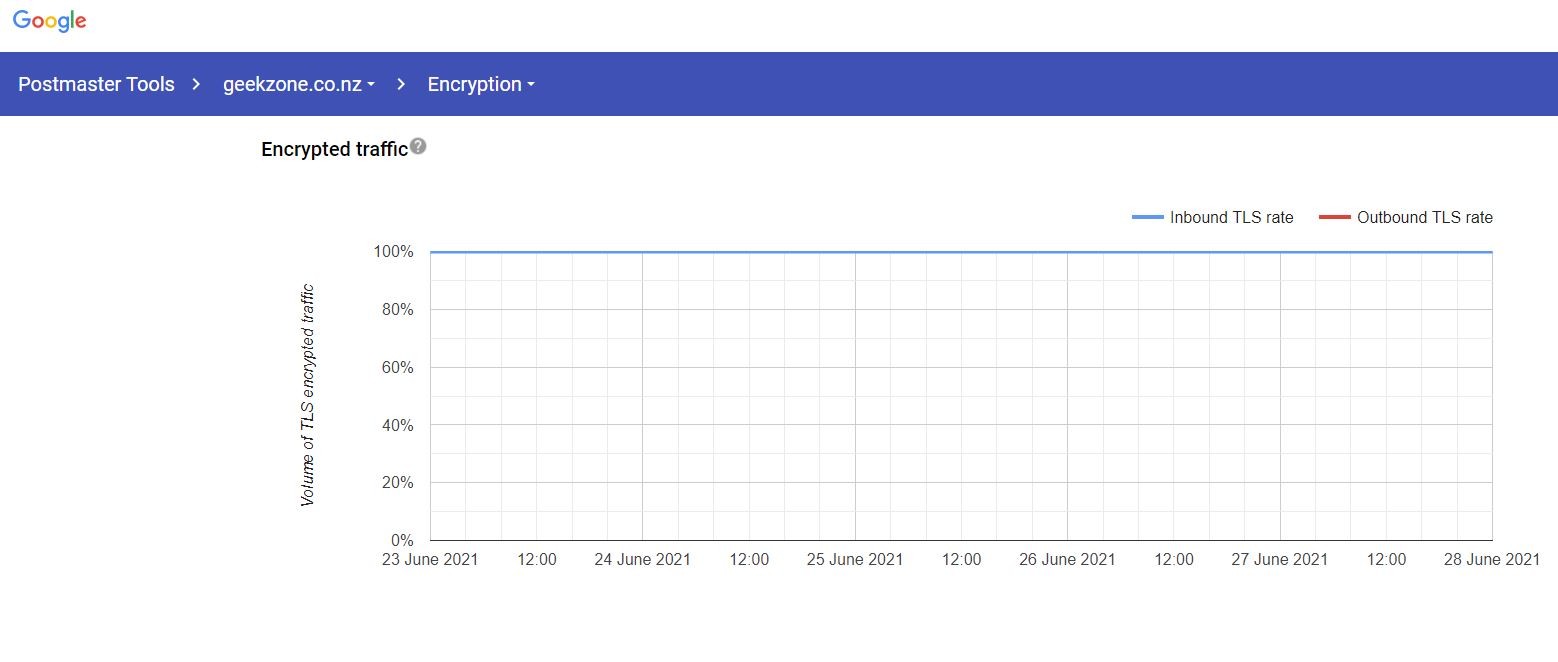Select the 27 June 2021 axis label
The height and width of the screenshot is (662, 1558).
[x=1279, y=559]
